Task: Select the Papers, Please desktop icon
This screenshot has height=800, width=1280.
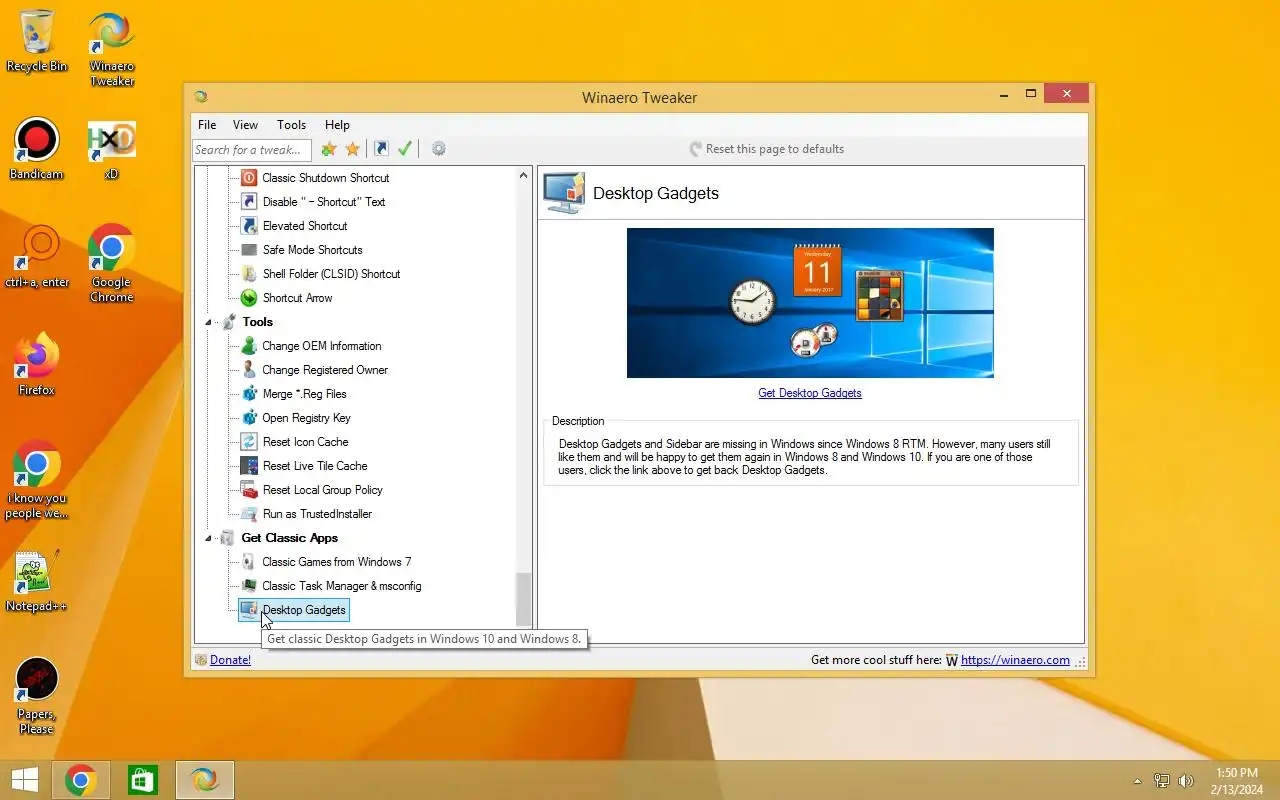Action: tap(37, 697)
